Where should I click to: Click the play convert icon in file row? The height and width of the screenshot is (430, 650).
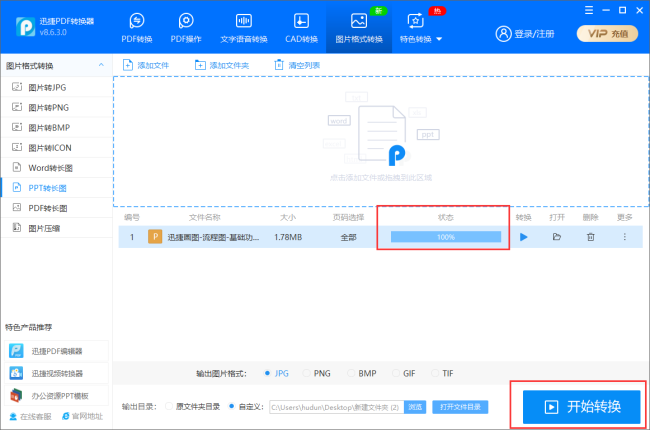click(524, 237)
